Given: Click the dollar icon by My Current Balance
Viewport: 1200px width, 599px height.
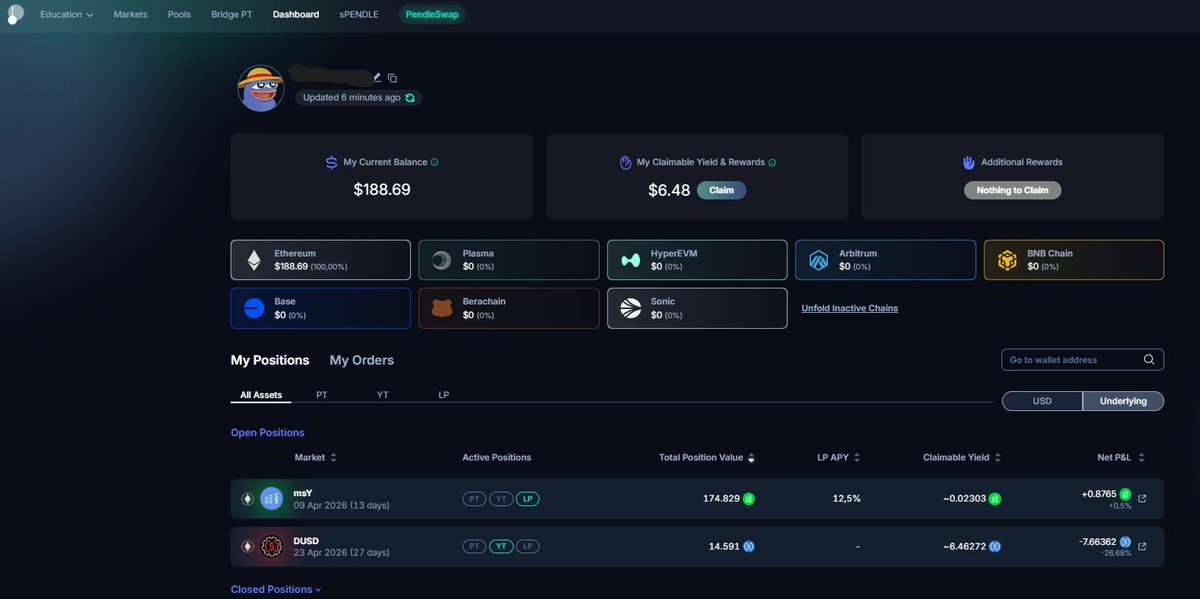Looking at the screenshot, I should (331, 162).
